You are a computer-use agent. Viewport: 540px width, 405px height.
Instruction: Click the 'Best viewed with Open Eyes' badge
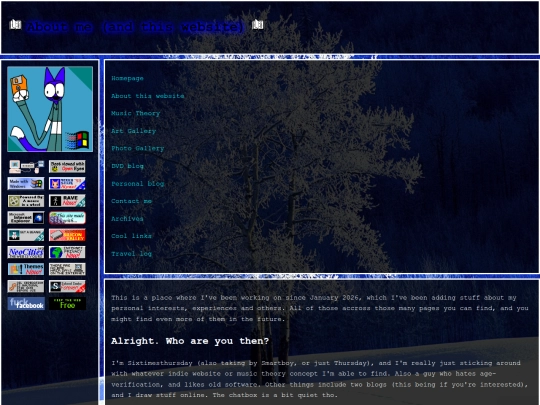tap(67, 167)
